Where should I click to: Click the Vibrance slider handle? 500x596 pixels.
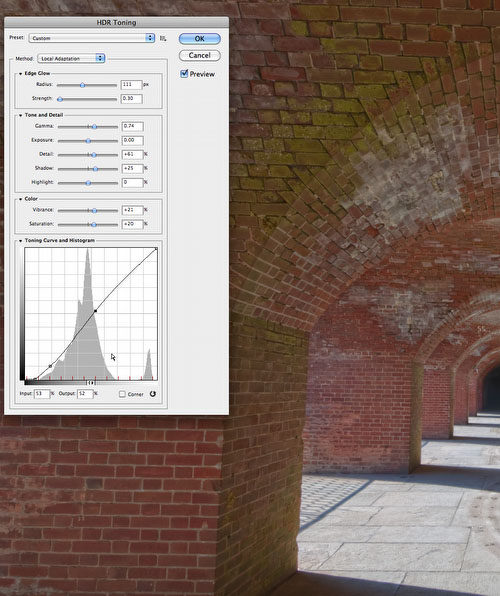coord(94,210)
